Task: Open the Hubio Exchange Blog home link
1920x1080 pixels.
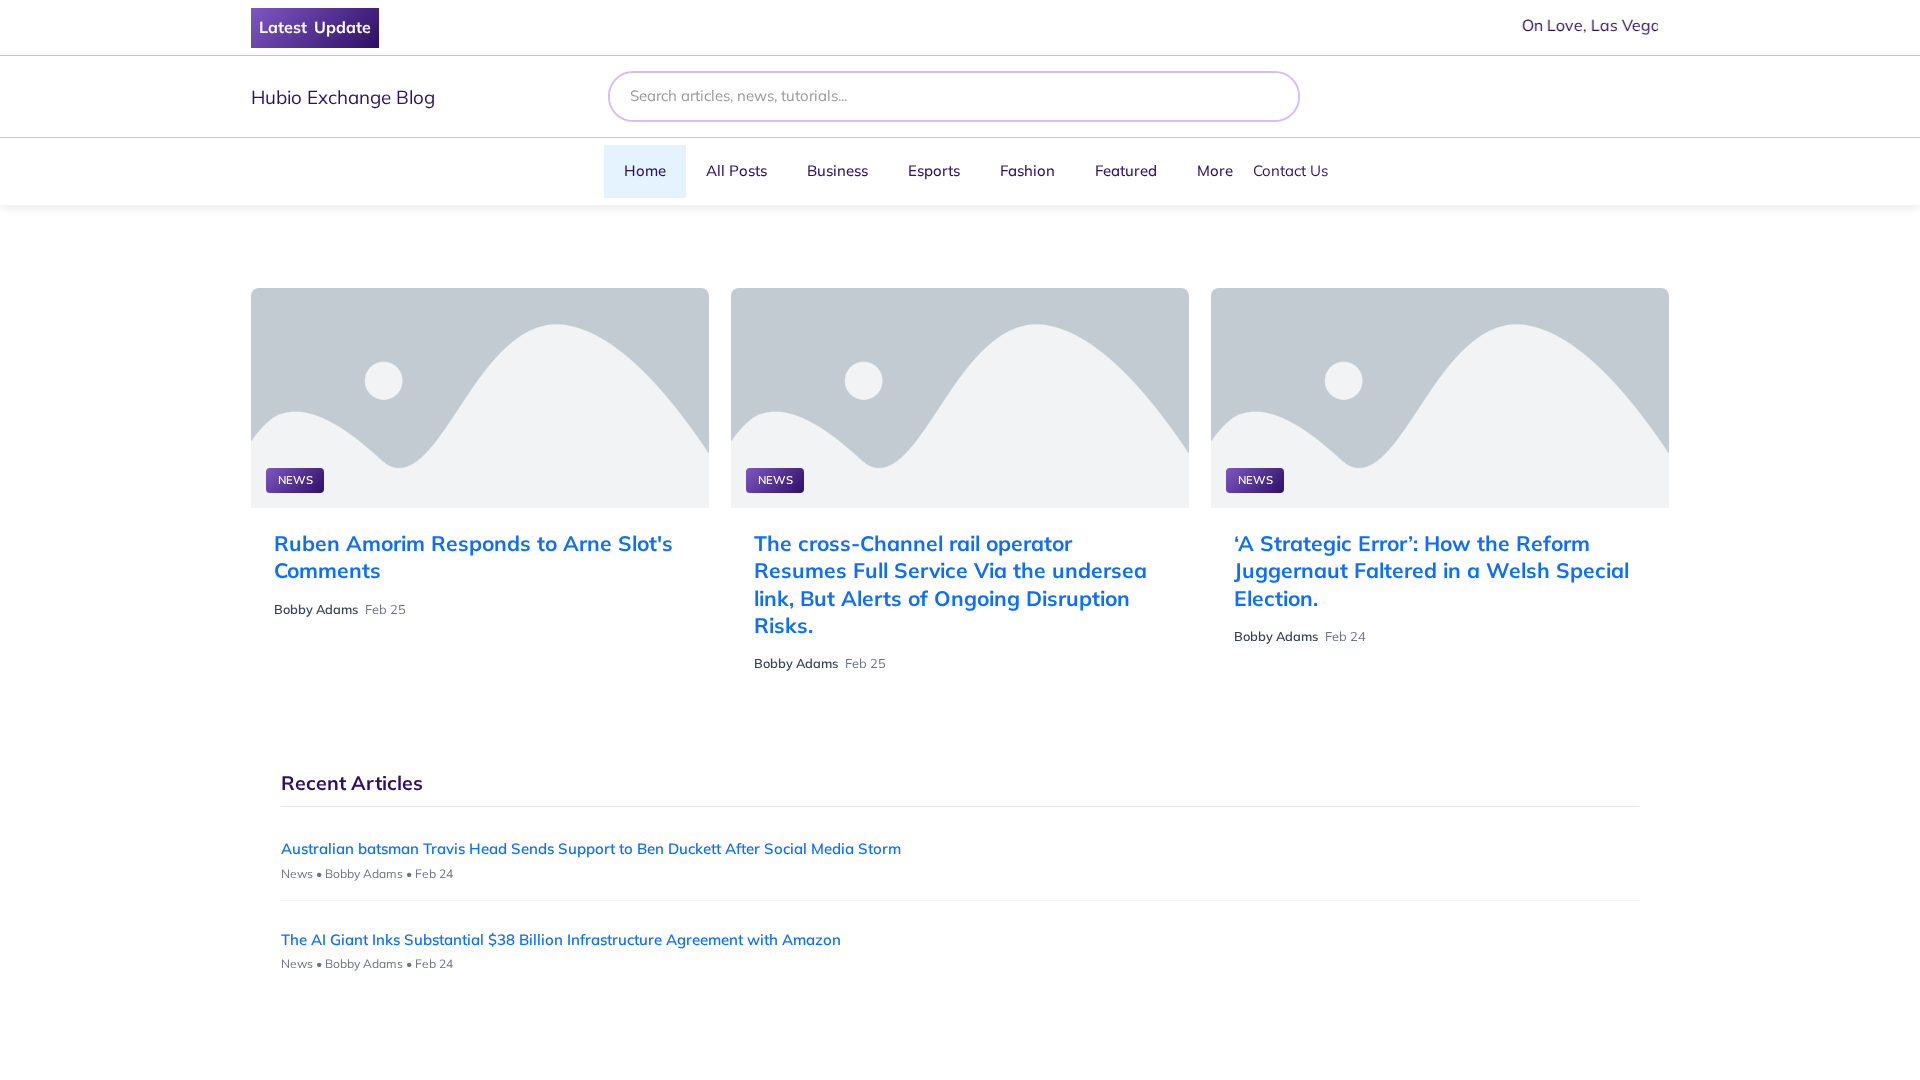Action: tap(342, 97)
